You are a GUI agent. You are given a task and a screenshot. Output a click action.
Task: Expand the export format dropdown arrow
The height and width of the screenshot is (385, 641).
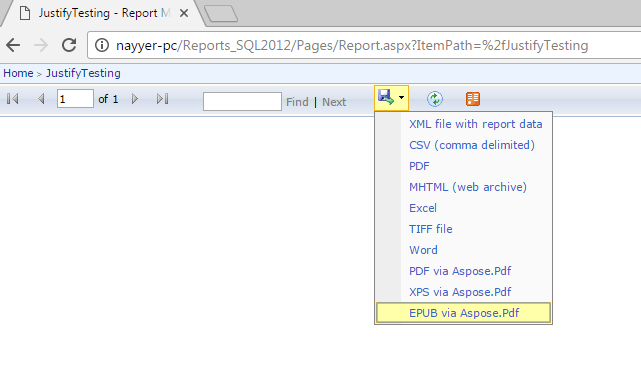point(401,98)
